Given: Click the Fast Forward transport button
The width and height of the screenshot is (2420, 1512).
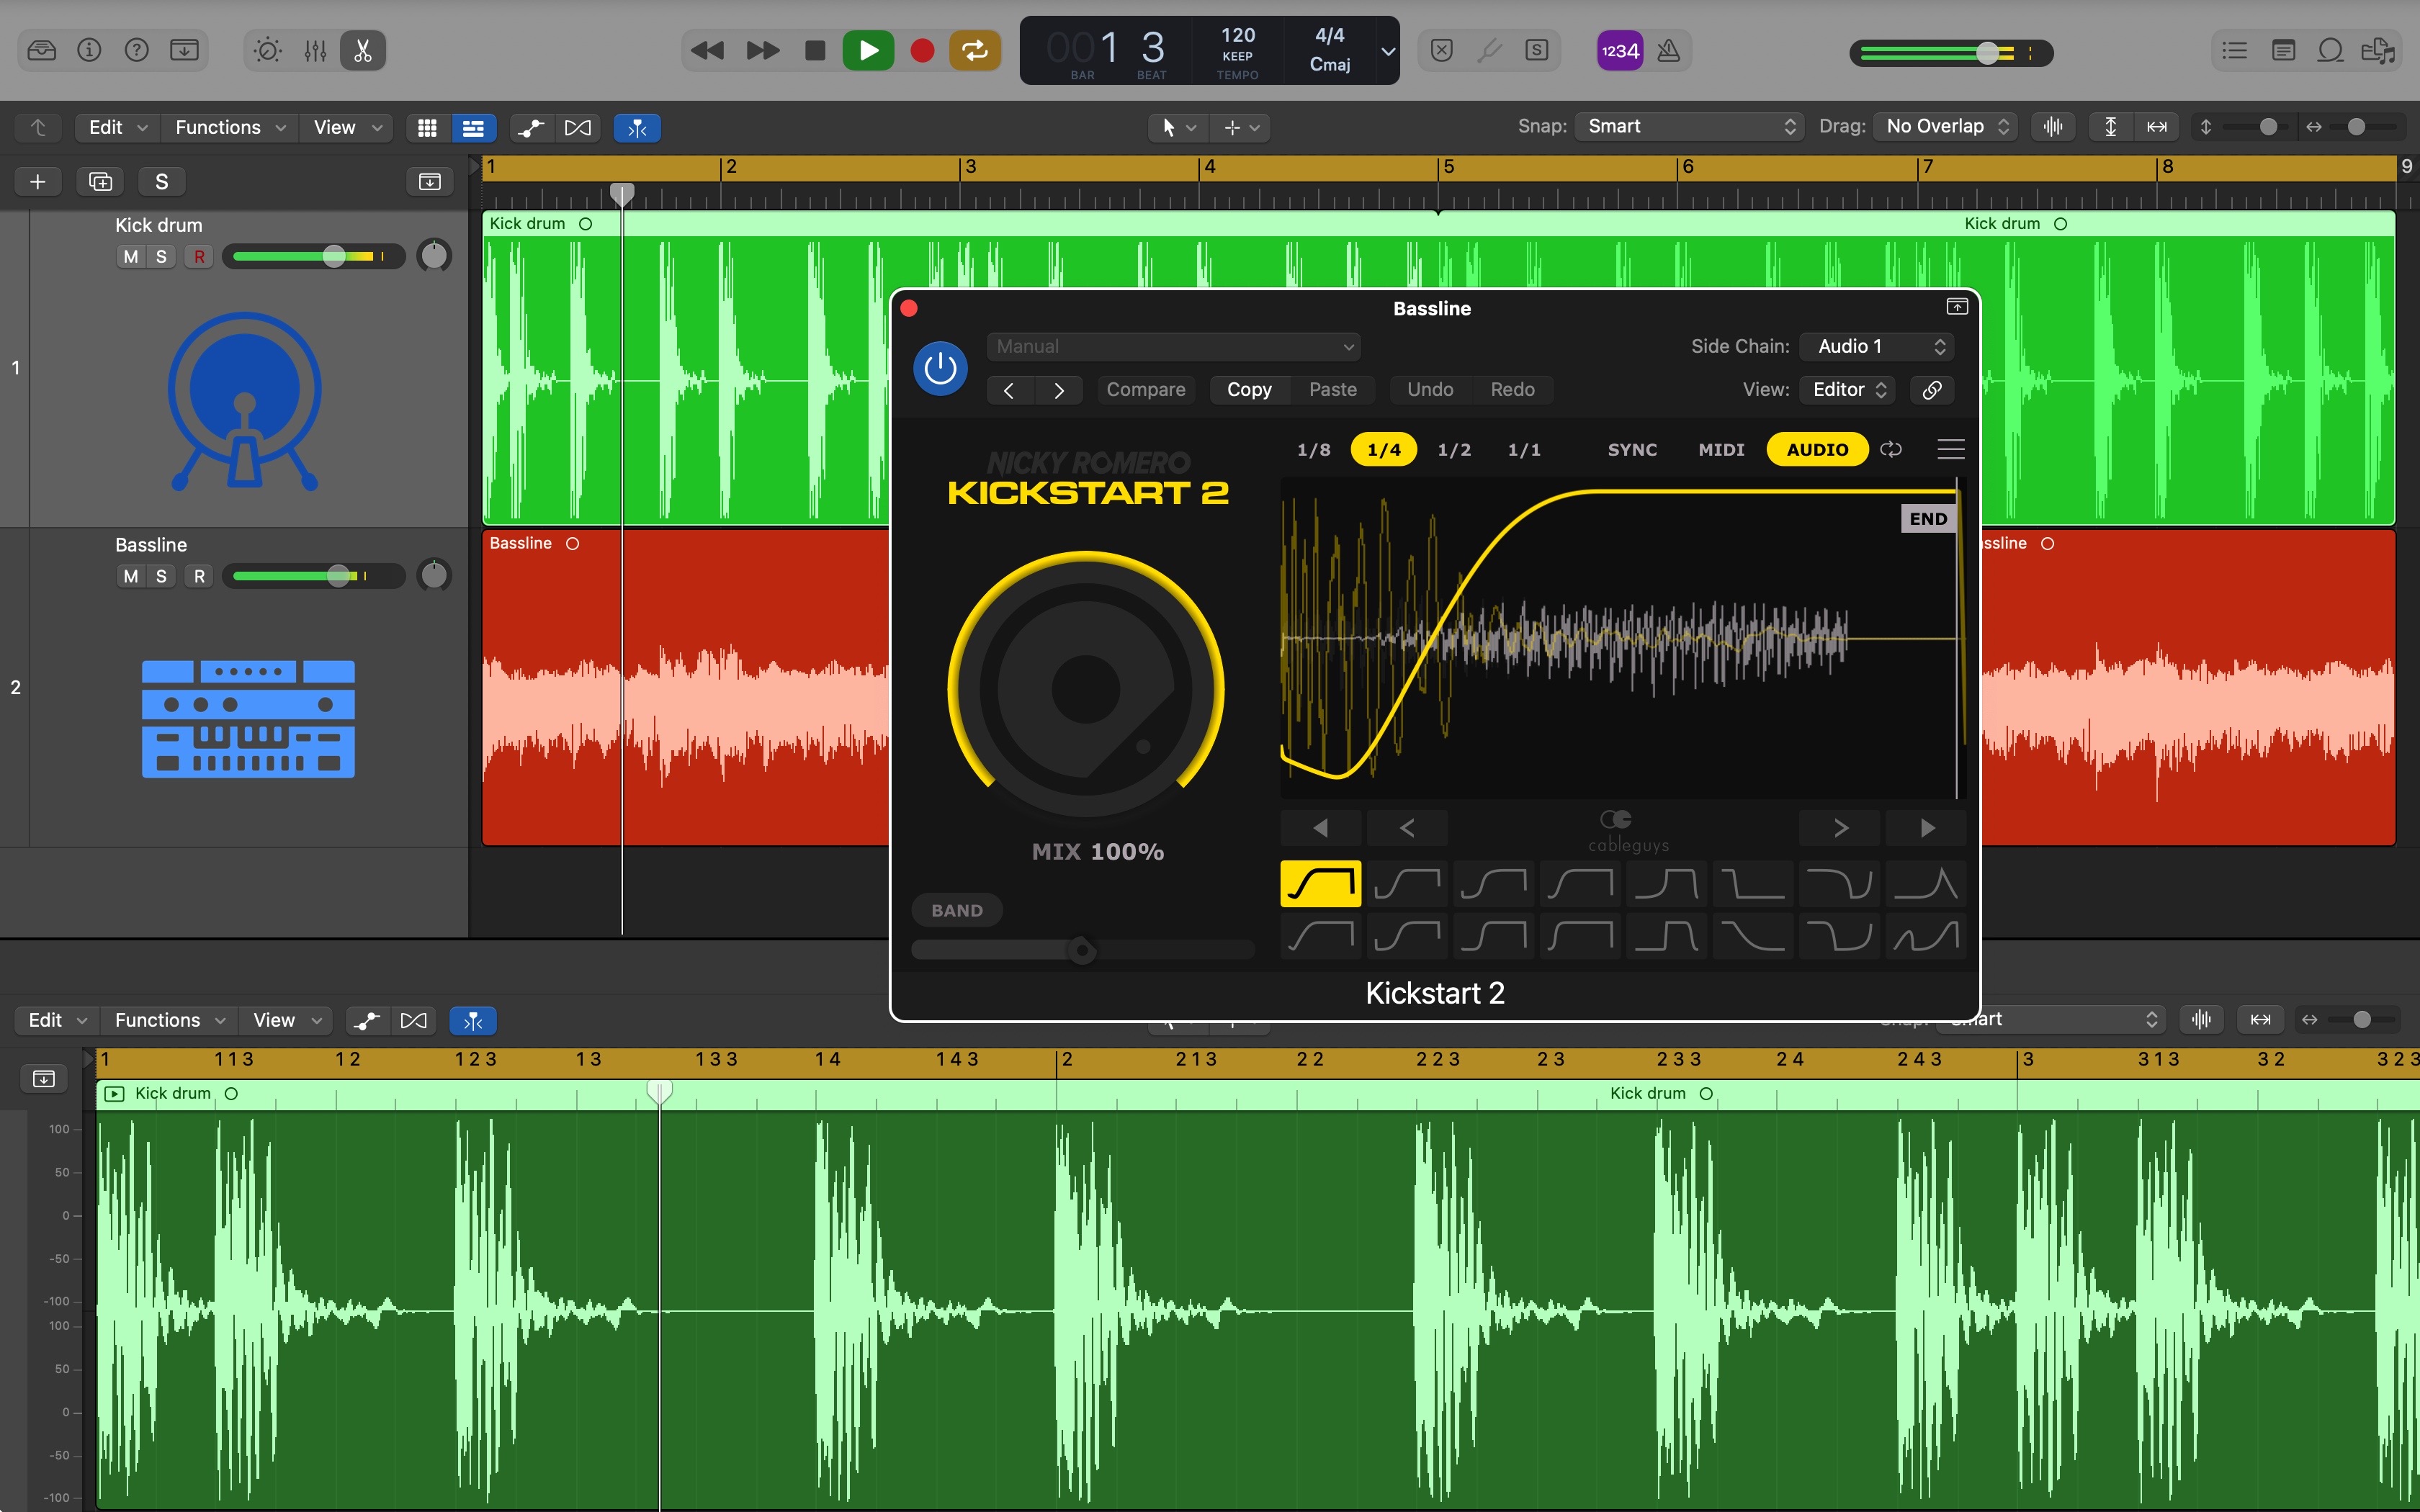Looking at the screenshot, I should (x=763, y=50).
